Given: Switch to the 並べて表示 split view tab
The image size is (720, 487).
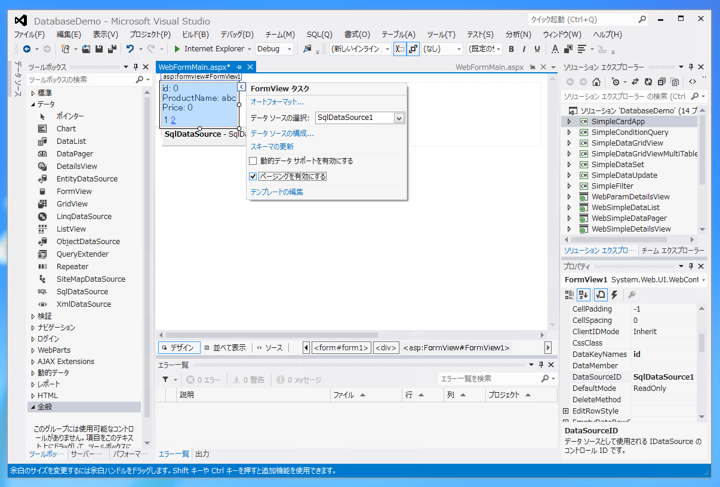Looking at the screenshot, I should click(x=225, y=347).
